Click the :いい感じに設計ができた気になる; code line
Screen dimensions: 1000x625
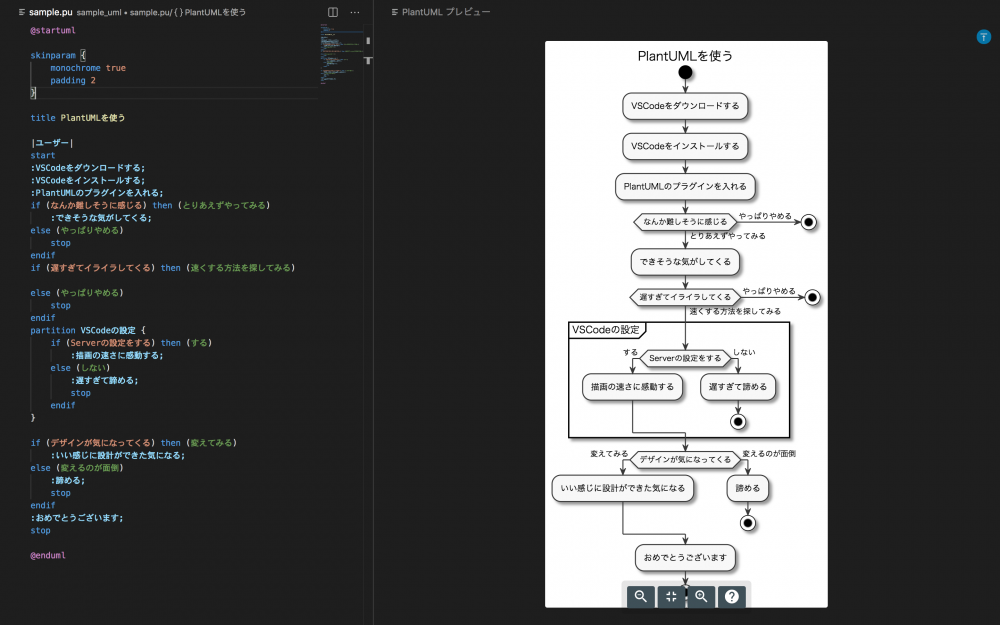pos(117,455)
